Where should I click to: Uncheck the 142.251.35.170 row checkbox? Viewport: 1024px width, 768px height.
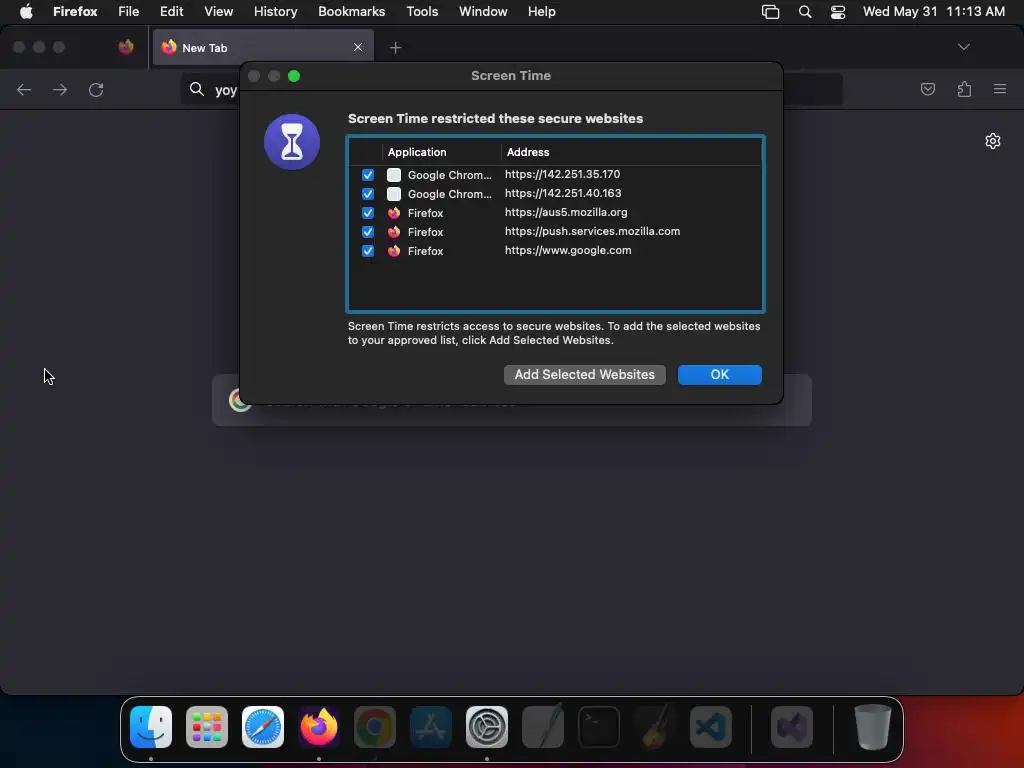pyautogui.click(x=368, y=175)
